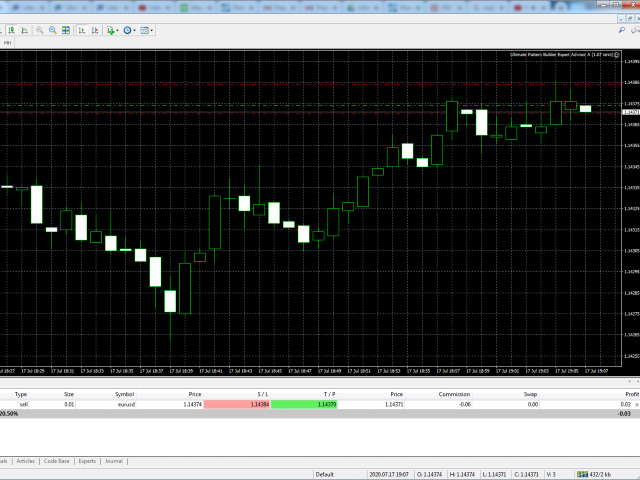
Task: Click the expert advisor smiley icon on the chart
Action: click(617, 54)
